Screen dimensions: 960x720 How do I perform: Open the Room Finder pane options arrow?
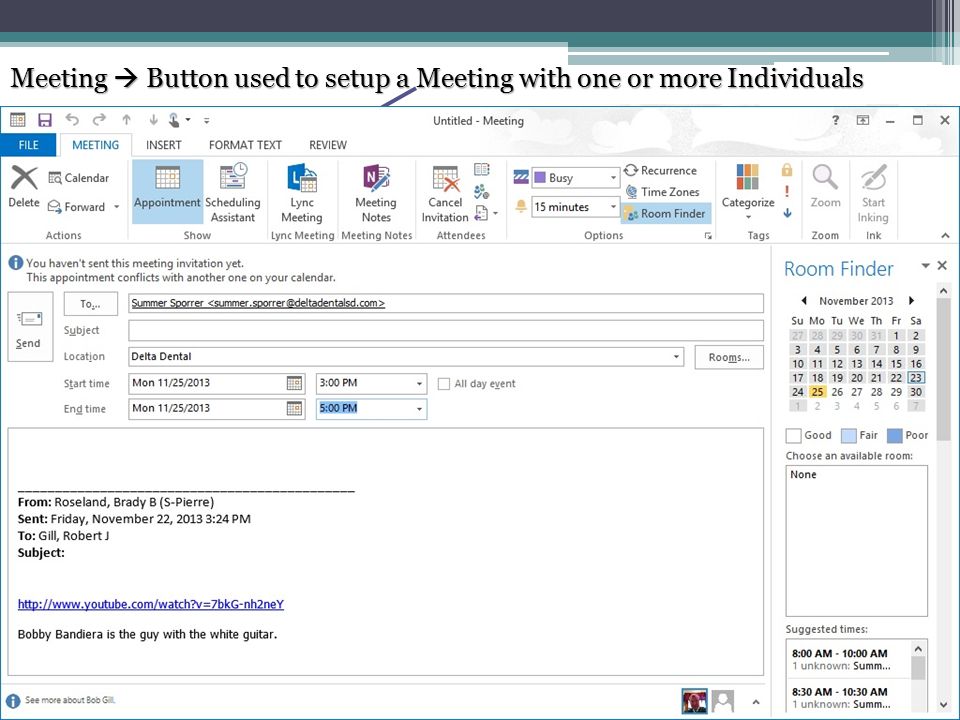[926, 265]
